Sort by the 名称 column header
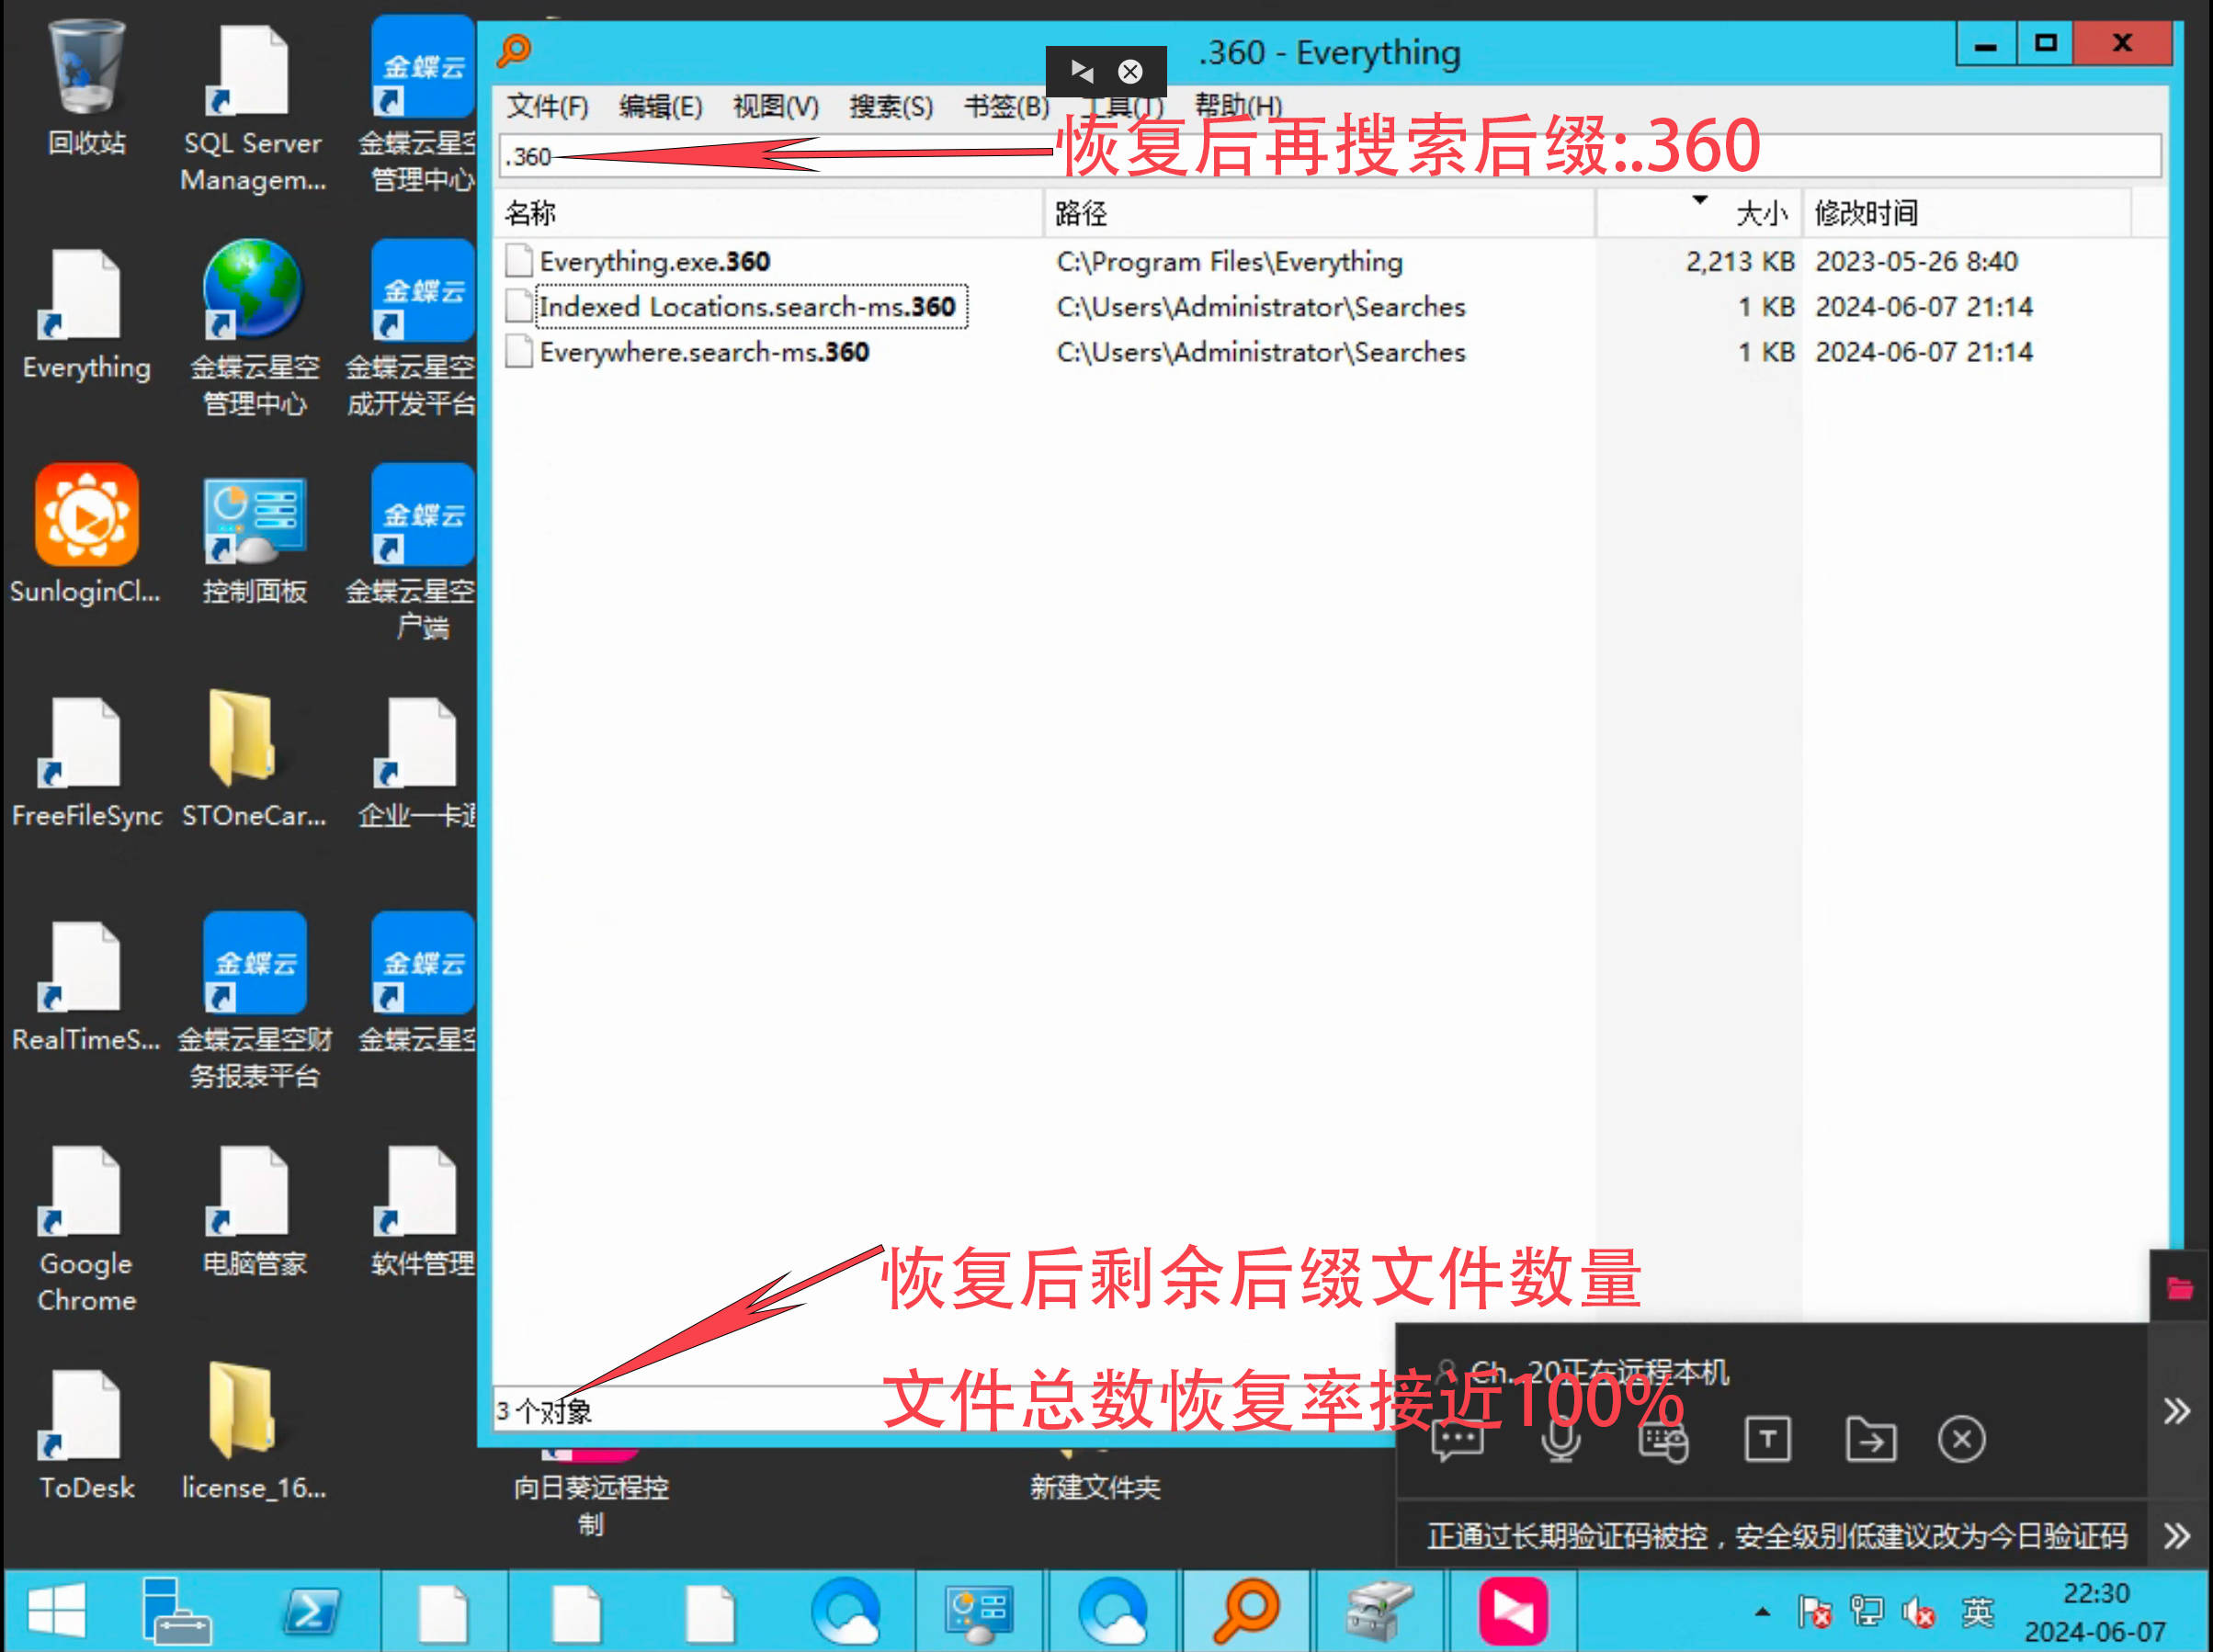This screenshot has width=2213, height=1652. pos(768,213)
